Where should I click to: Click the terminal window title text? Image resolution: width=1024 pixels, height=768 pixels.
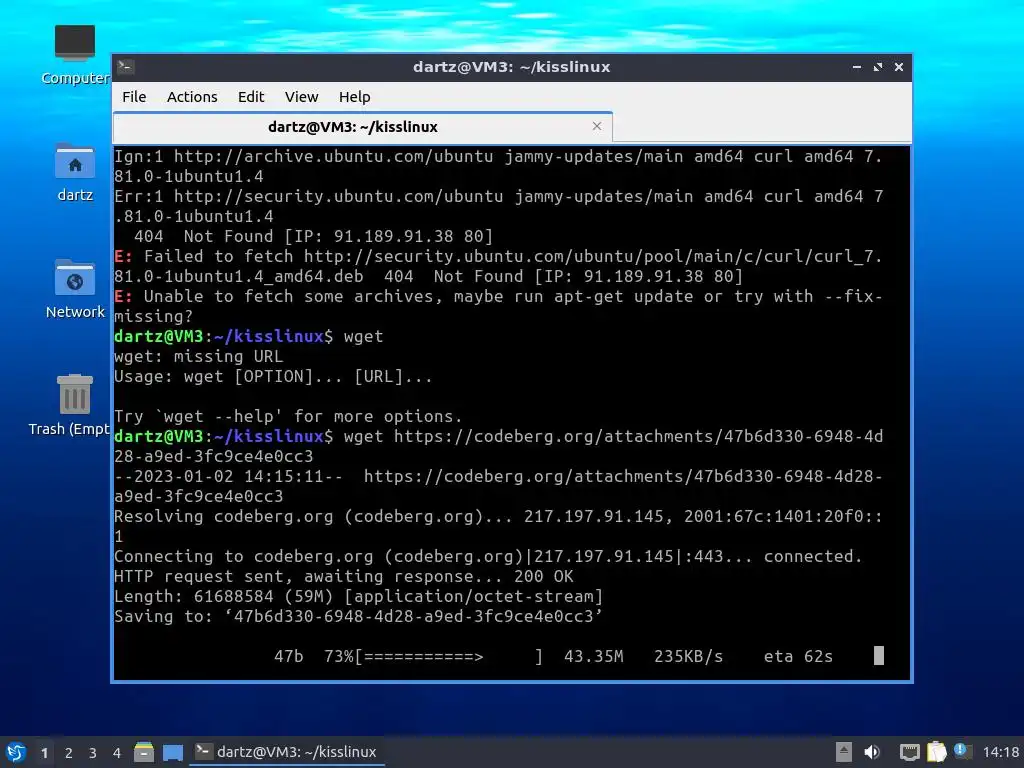pyautogui.click(x=511, y=67)
